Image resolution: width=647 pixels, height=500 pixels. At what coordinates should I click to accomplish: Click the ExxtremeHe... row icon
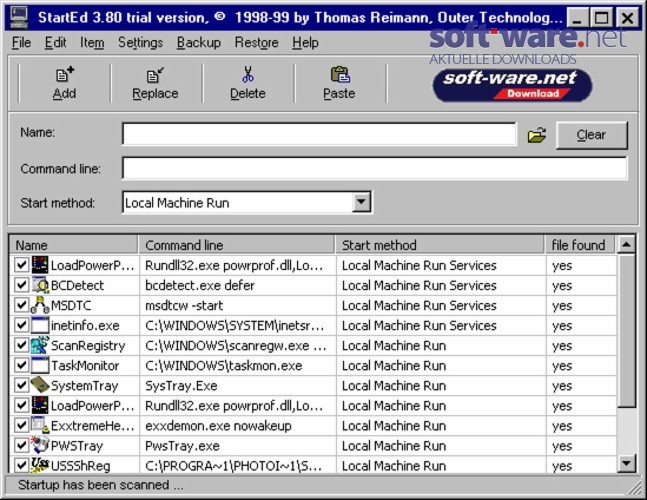click(x=40, y=425)
